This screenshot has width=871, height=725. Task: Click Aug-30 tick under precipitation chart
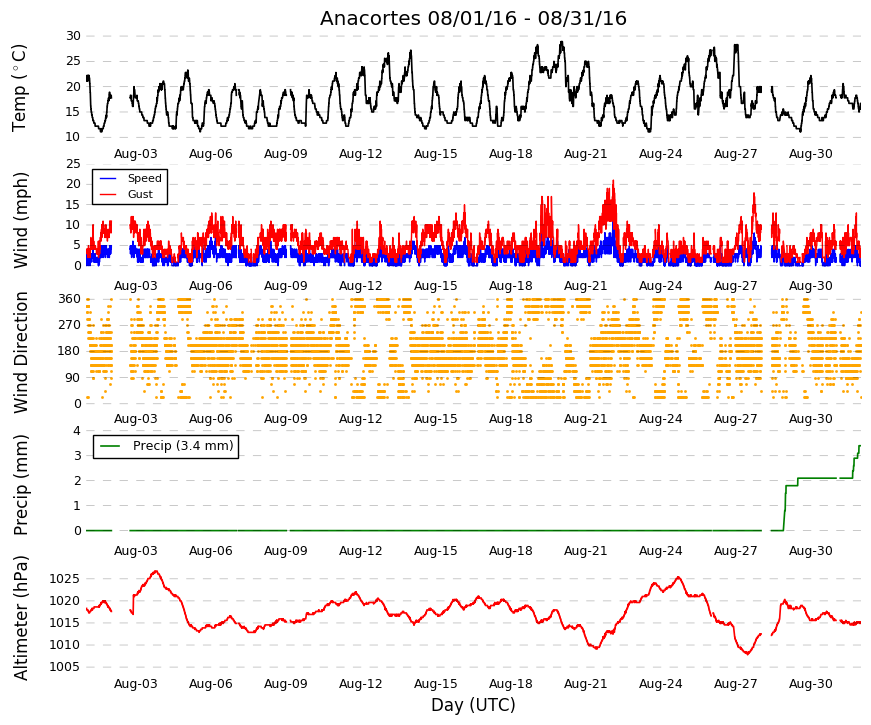pyautogui.click(x=810, y=551)
